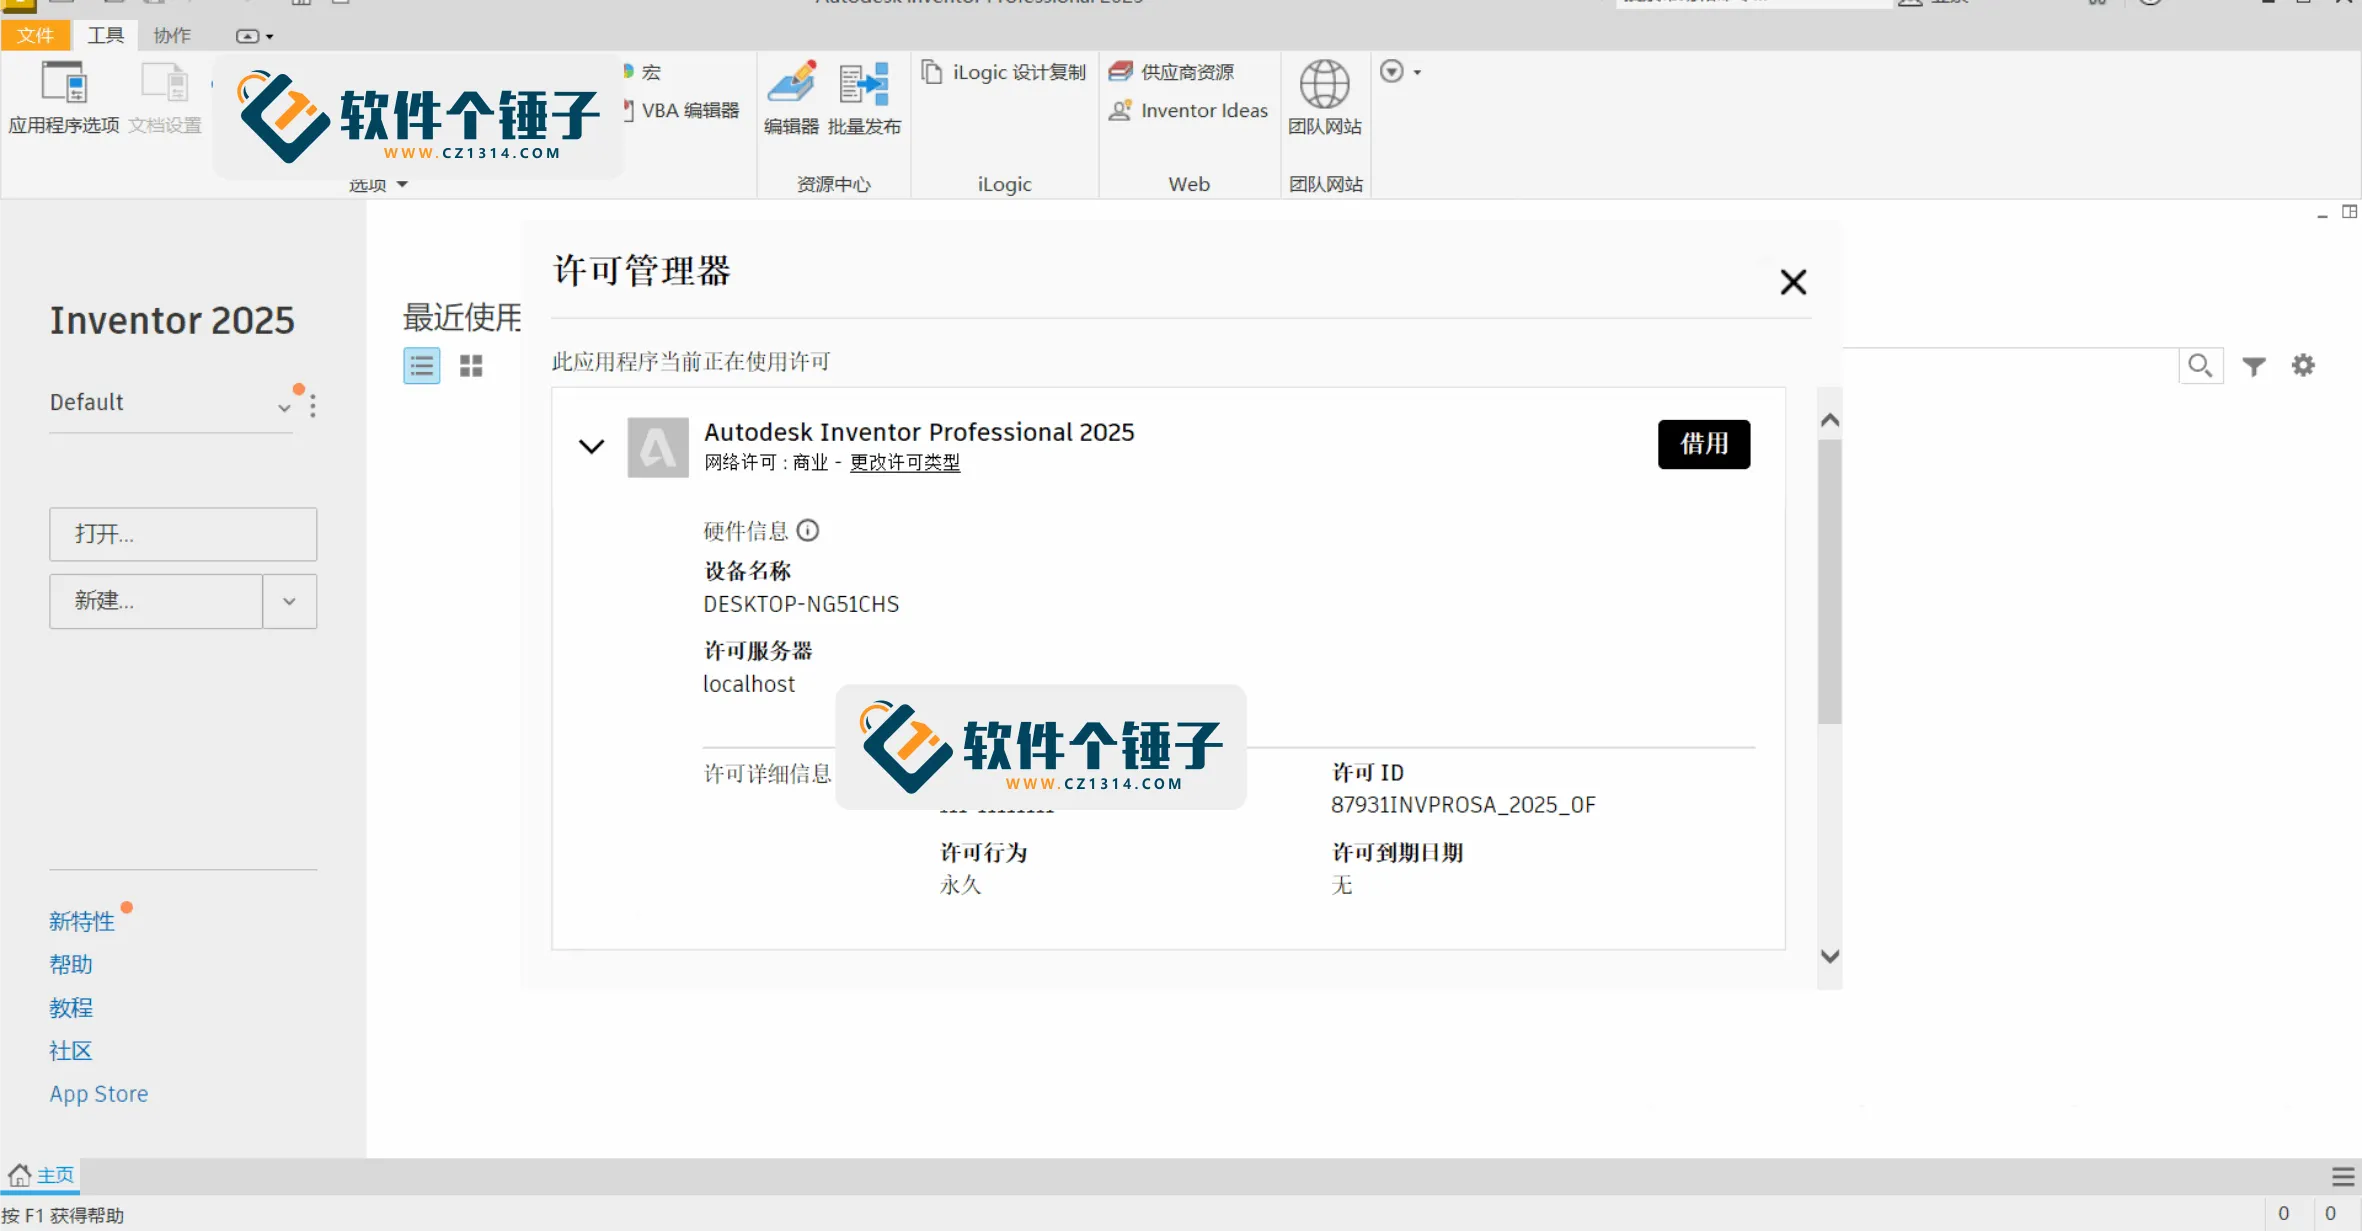Open Batch Publish (批量发布)

pyautogui.click(x=864, y=97)
